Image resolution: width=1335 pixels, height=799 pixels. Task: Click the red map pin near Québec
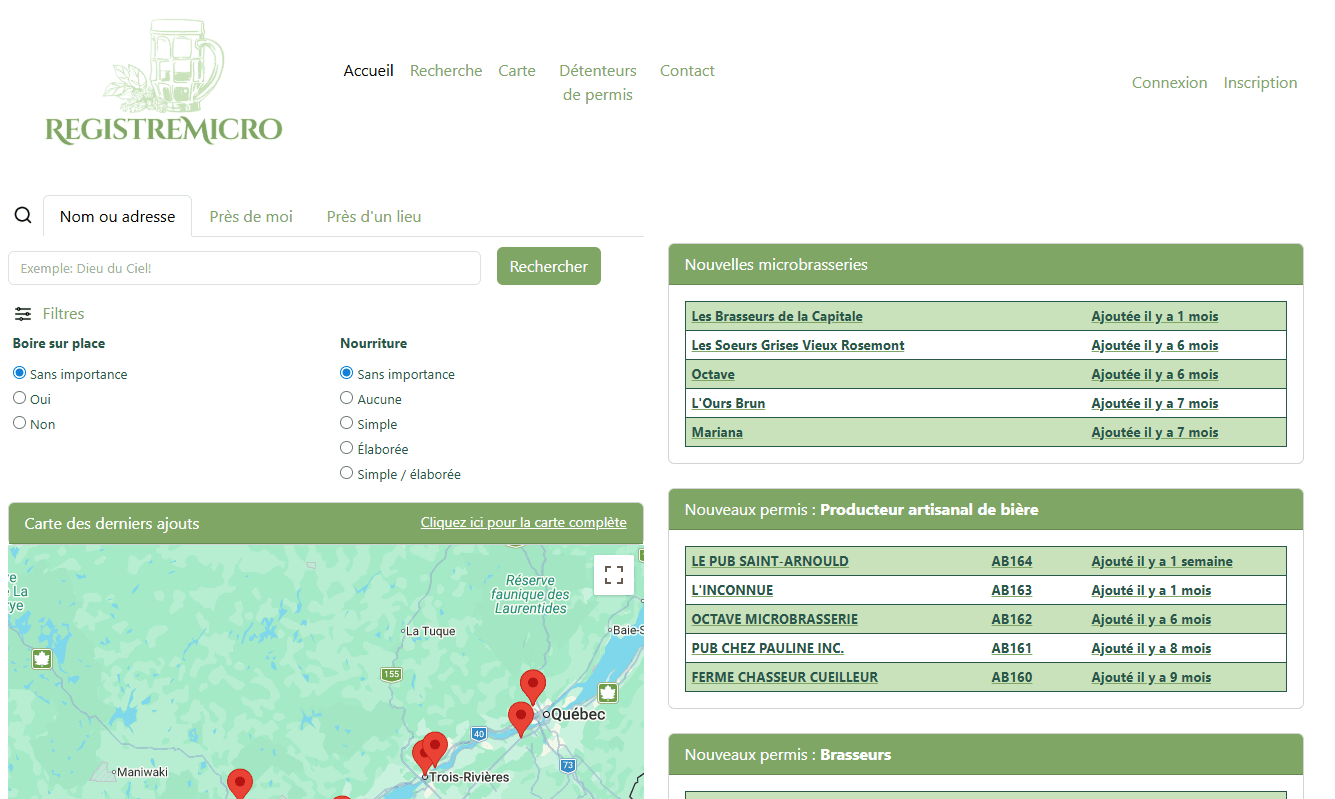click(x=520, y=717)
